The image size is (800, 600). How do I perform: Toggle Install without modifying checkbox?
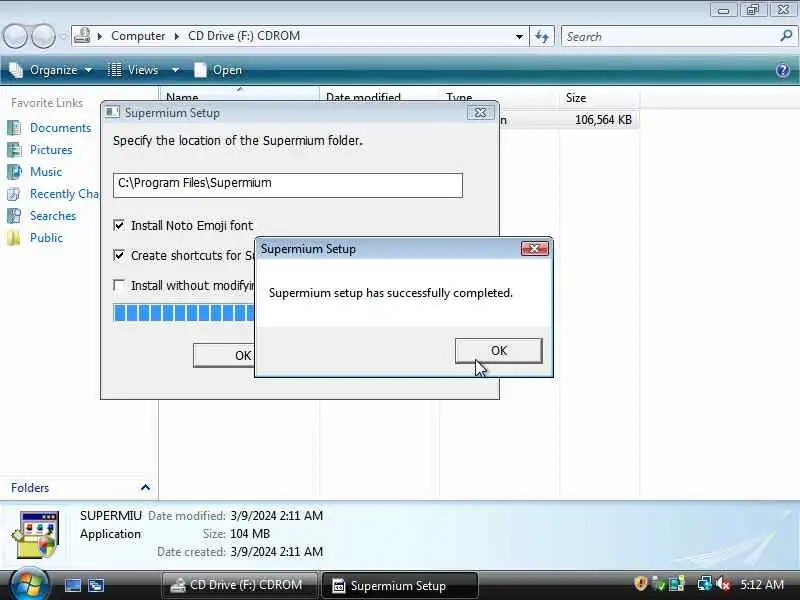pyautogui.click(x=119, y=285)
